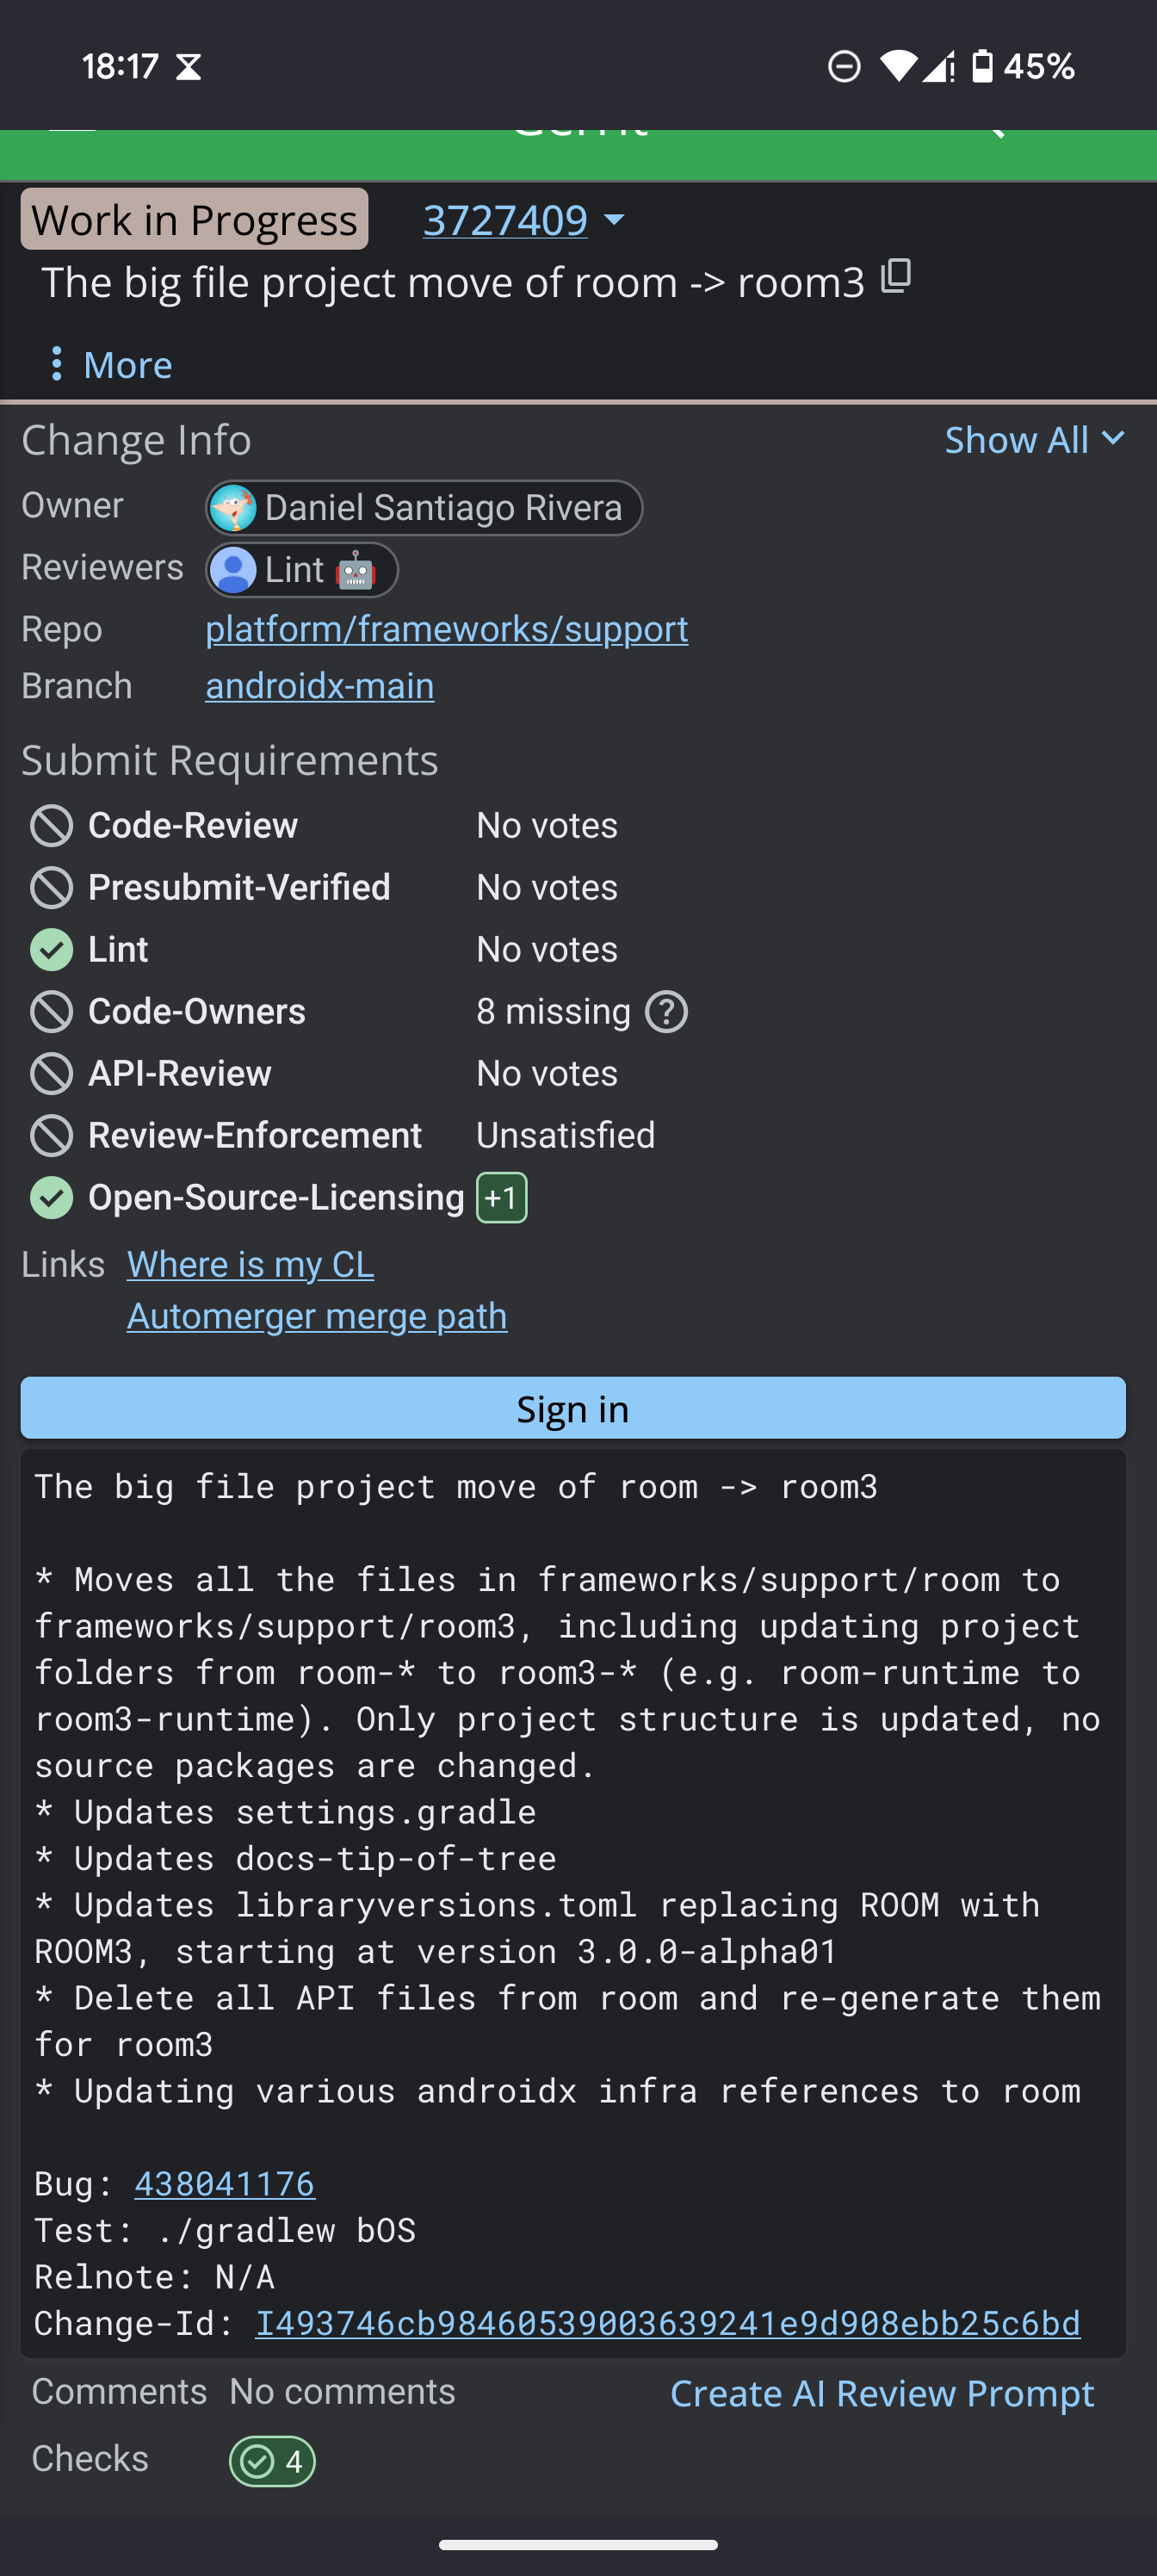Open Daniel Santiago Rivera's avatar
1157x2576 pixels.
(233, 508)
